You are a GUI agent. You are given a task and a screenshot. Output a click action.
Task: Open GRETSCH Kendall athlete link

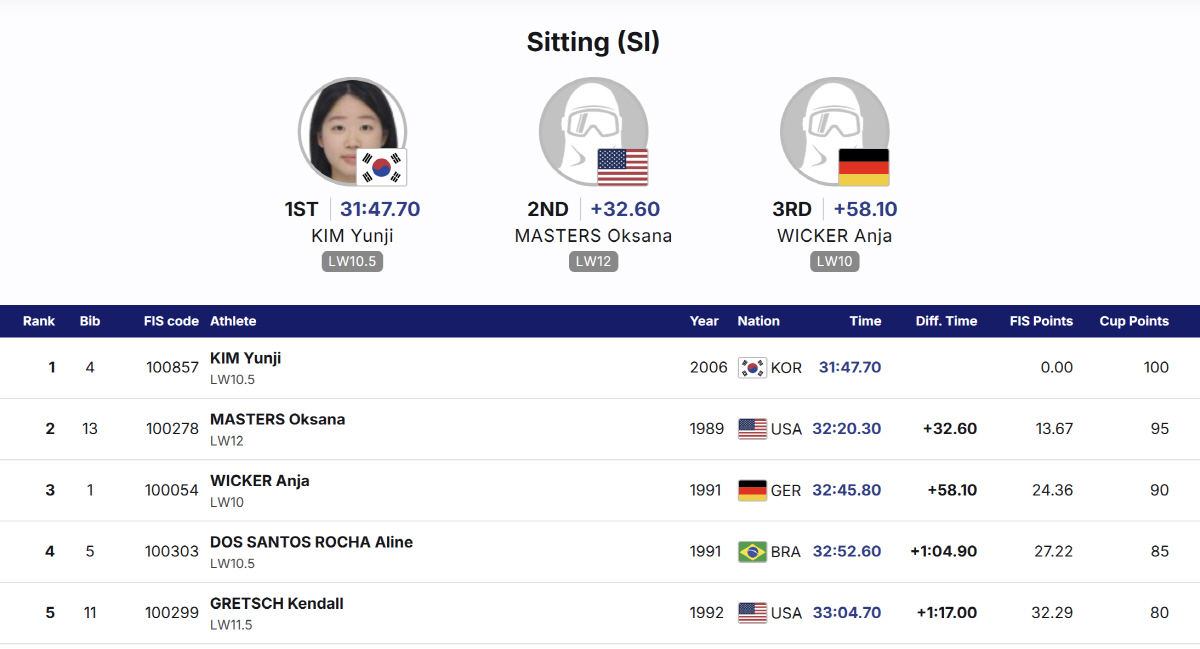(x=276, y=603)
